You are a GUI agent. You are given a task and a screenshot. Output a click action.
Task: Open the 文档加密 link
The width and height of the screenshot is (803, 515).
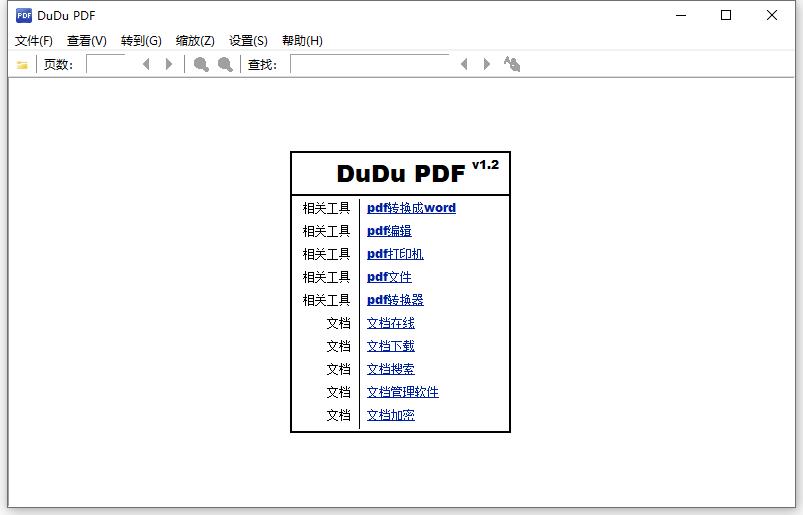(391, 415)
